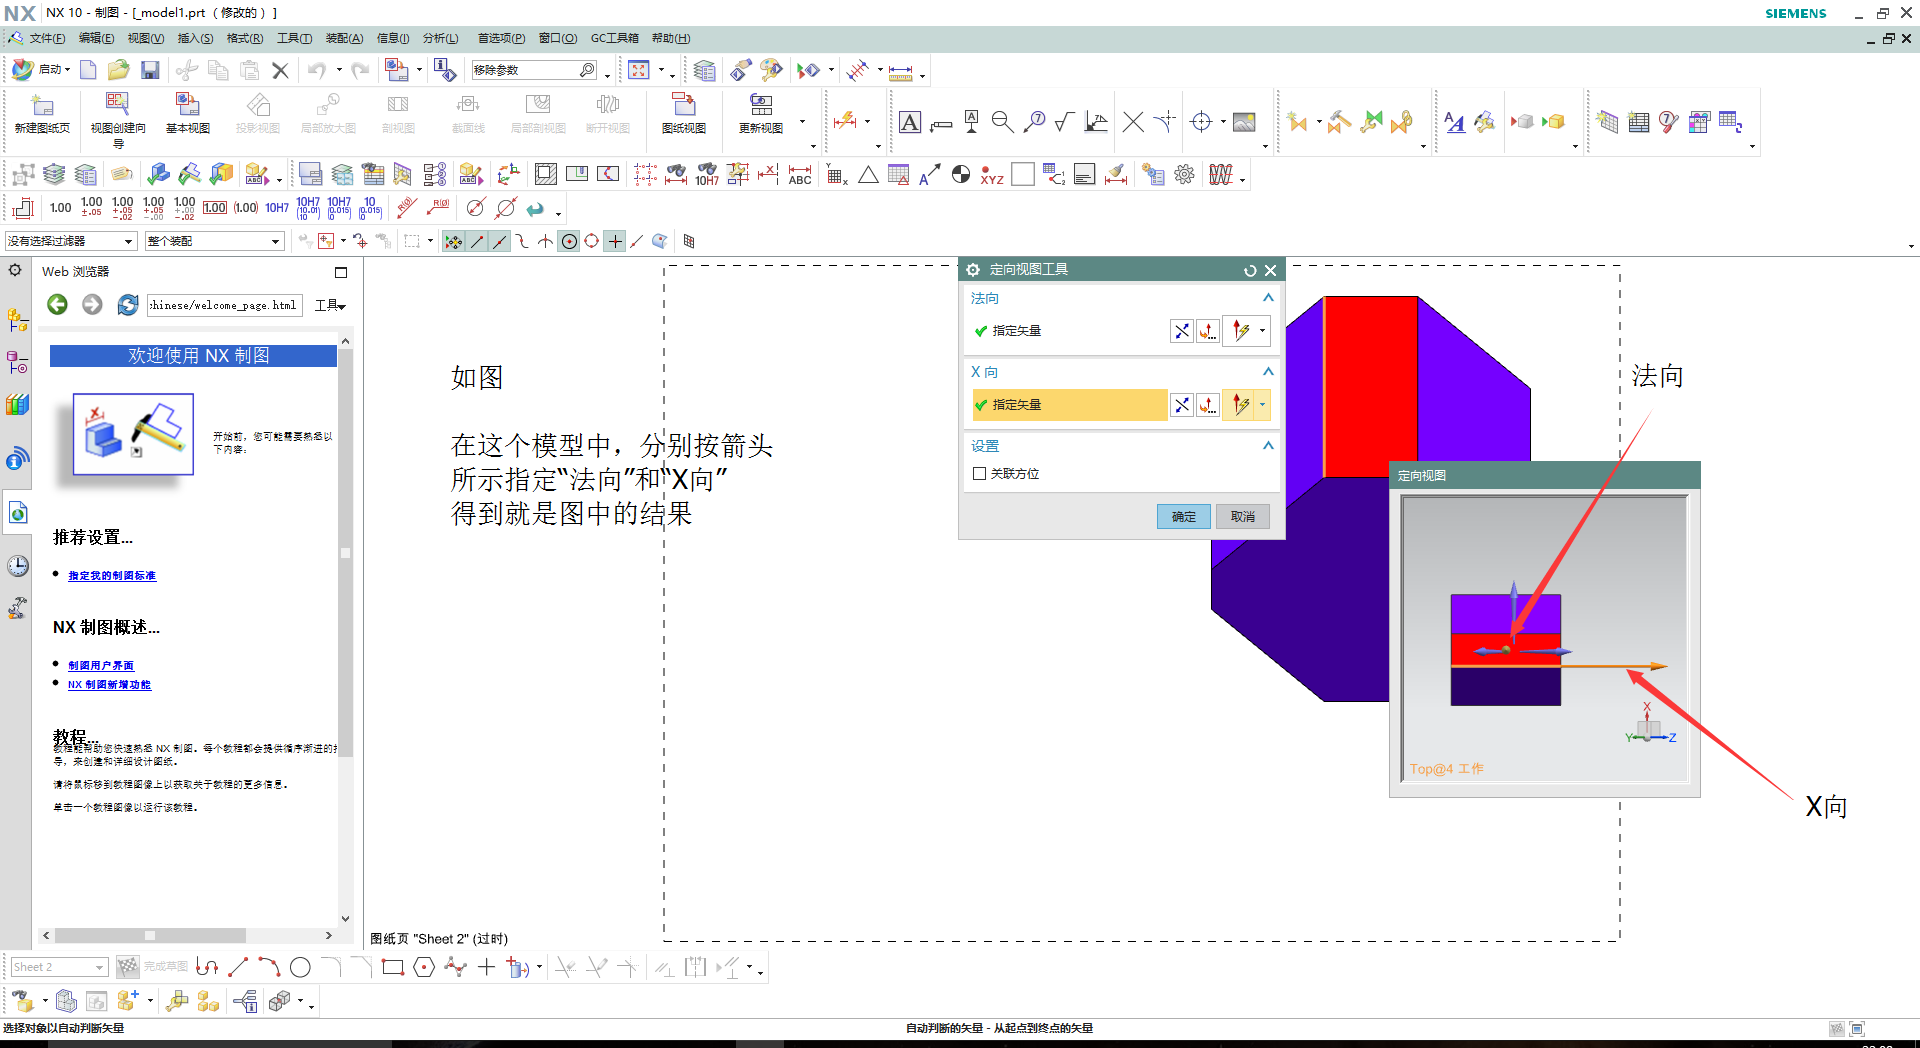This screenshot has height=1048, width=1920.
Task: Open the 法向 vector type dropdown arrow
Action: [1262, 331]
